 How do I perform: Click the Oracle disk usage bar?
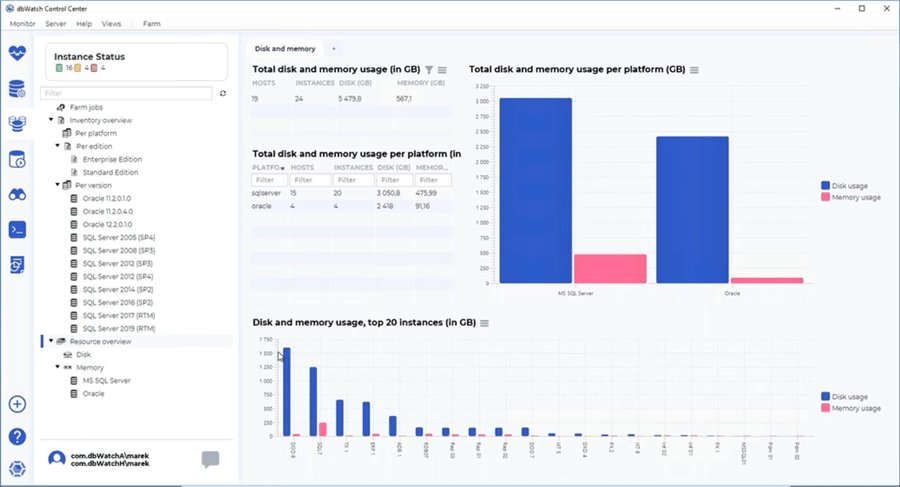click(692, 210)
